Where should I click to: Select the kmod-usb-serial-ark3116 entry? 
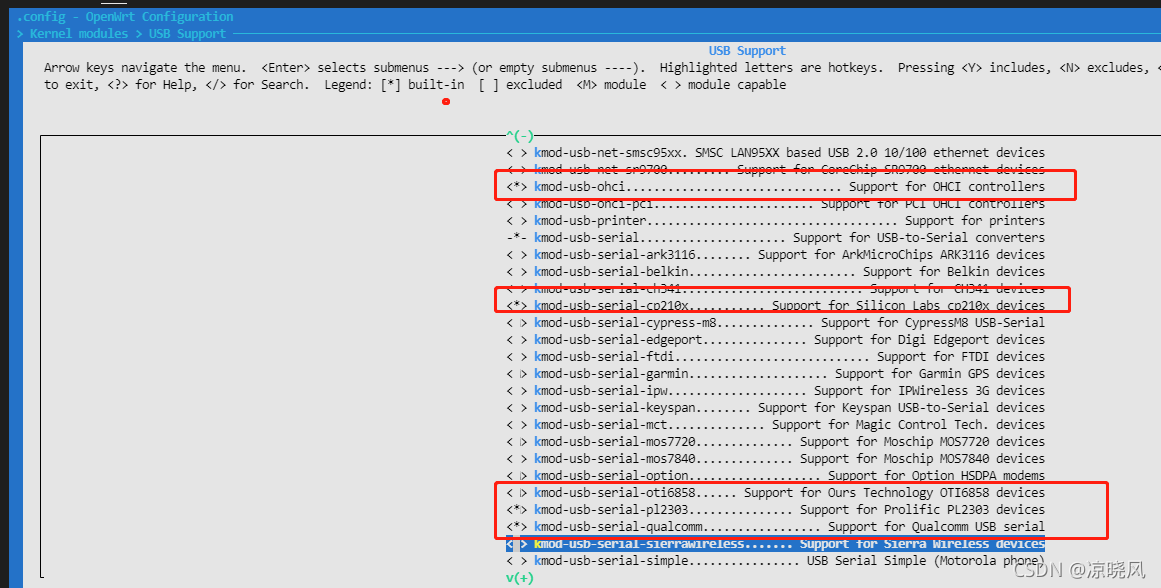[x=775, y=255]
